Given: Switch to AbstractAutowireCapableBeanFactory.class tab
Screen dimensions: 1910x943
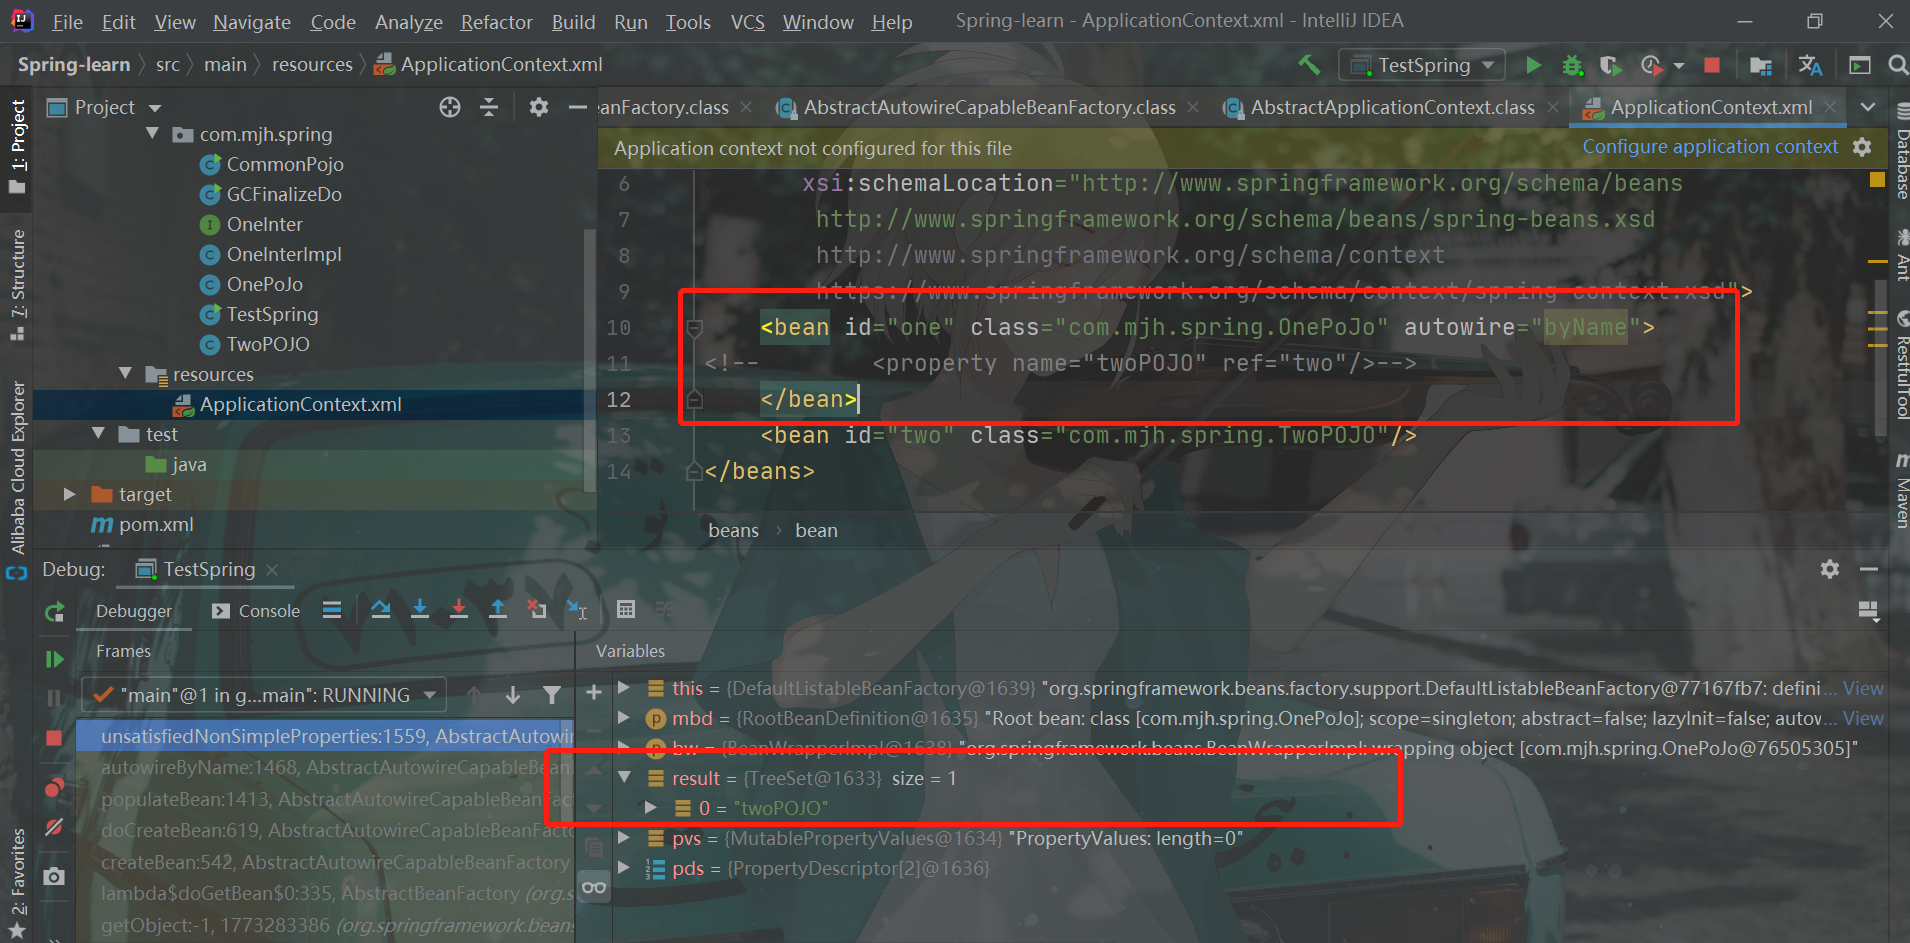Looking at the screenshot, I should (x=989, y=107).
